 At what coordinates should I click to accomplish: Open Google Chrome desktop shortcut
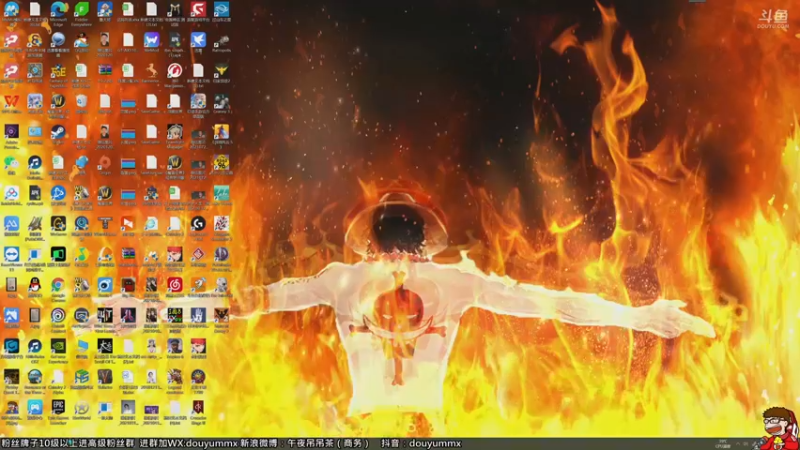click(x=58, y=285)
